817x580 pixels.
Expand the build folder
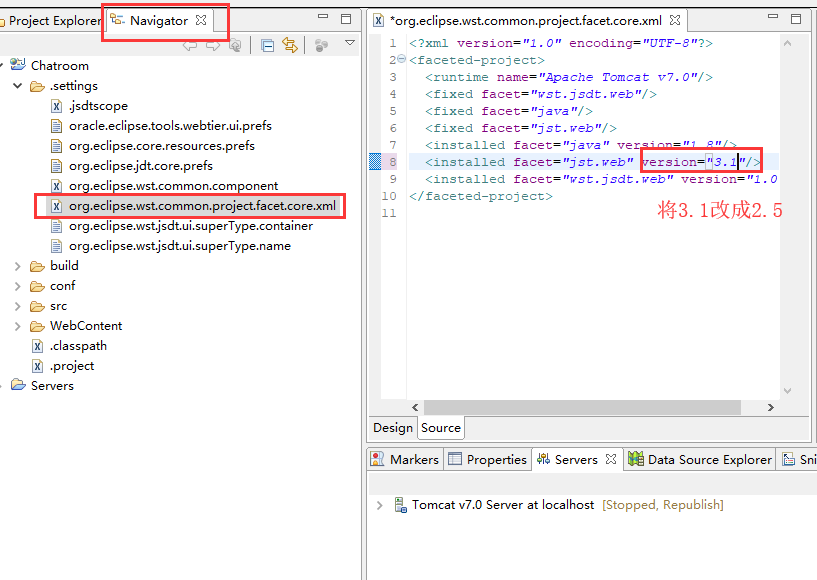point(18,266)
